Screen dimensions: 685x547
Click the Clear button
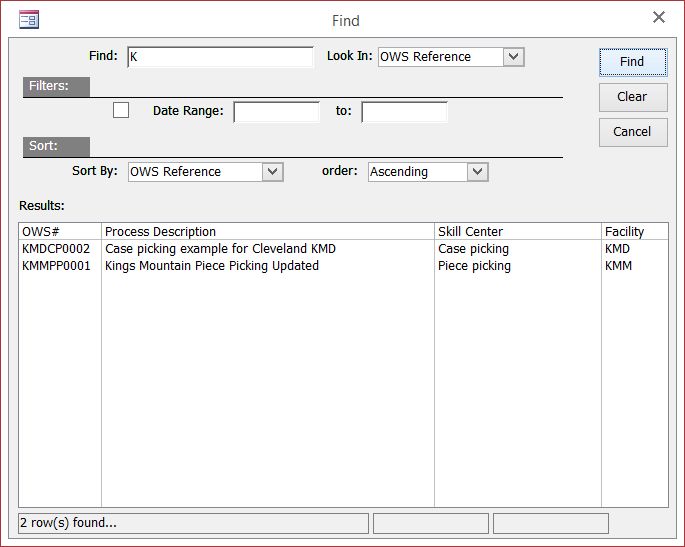tap(633, 97)
